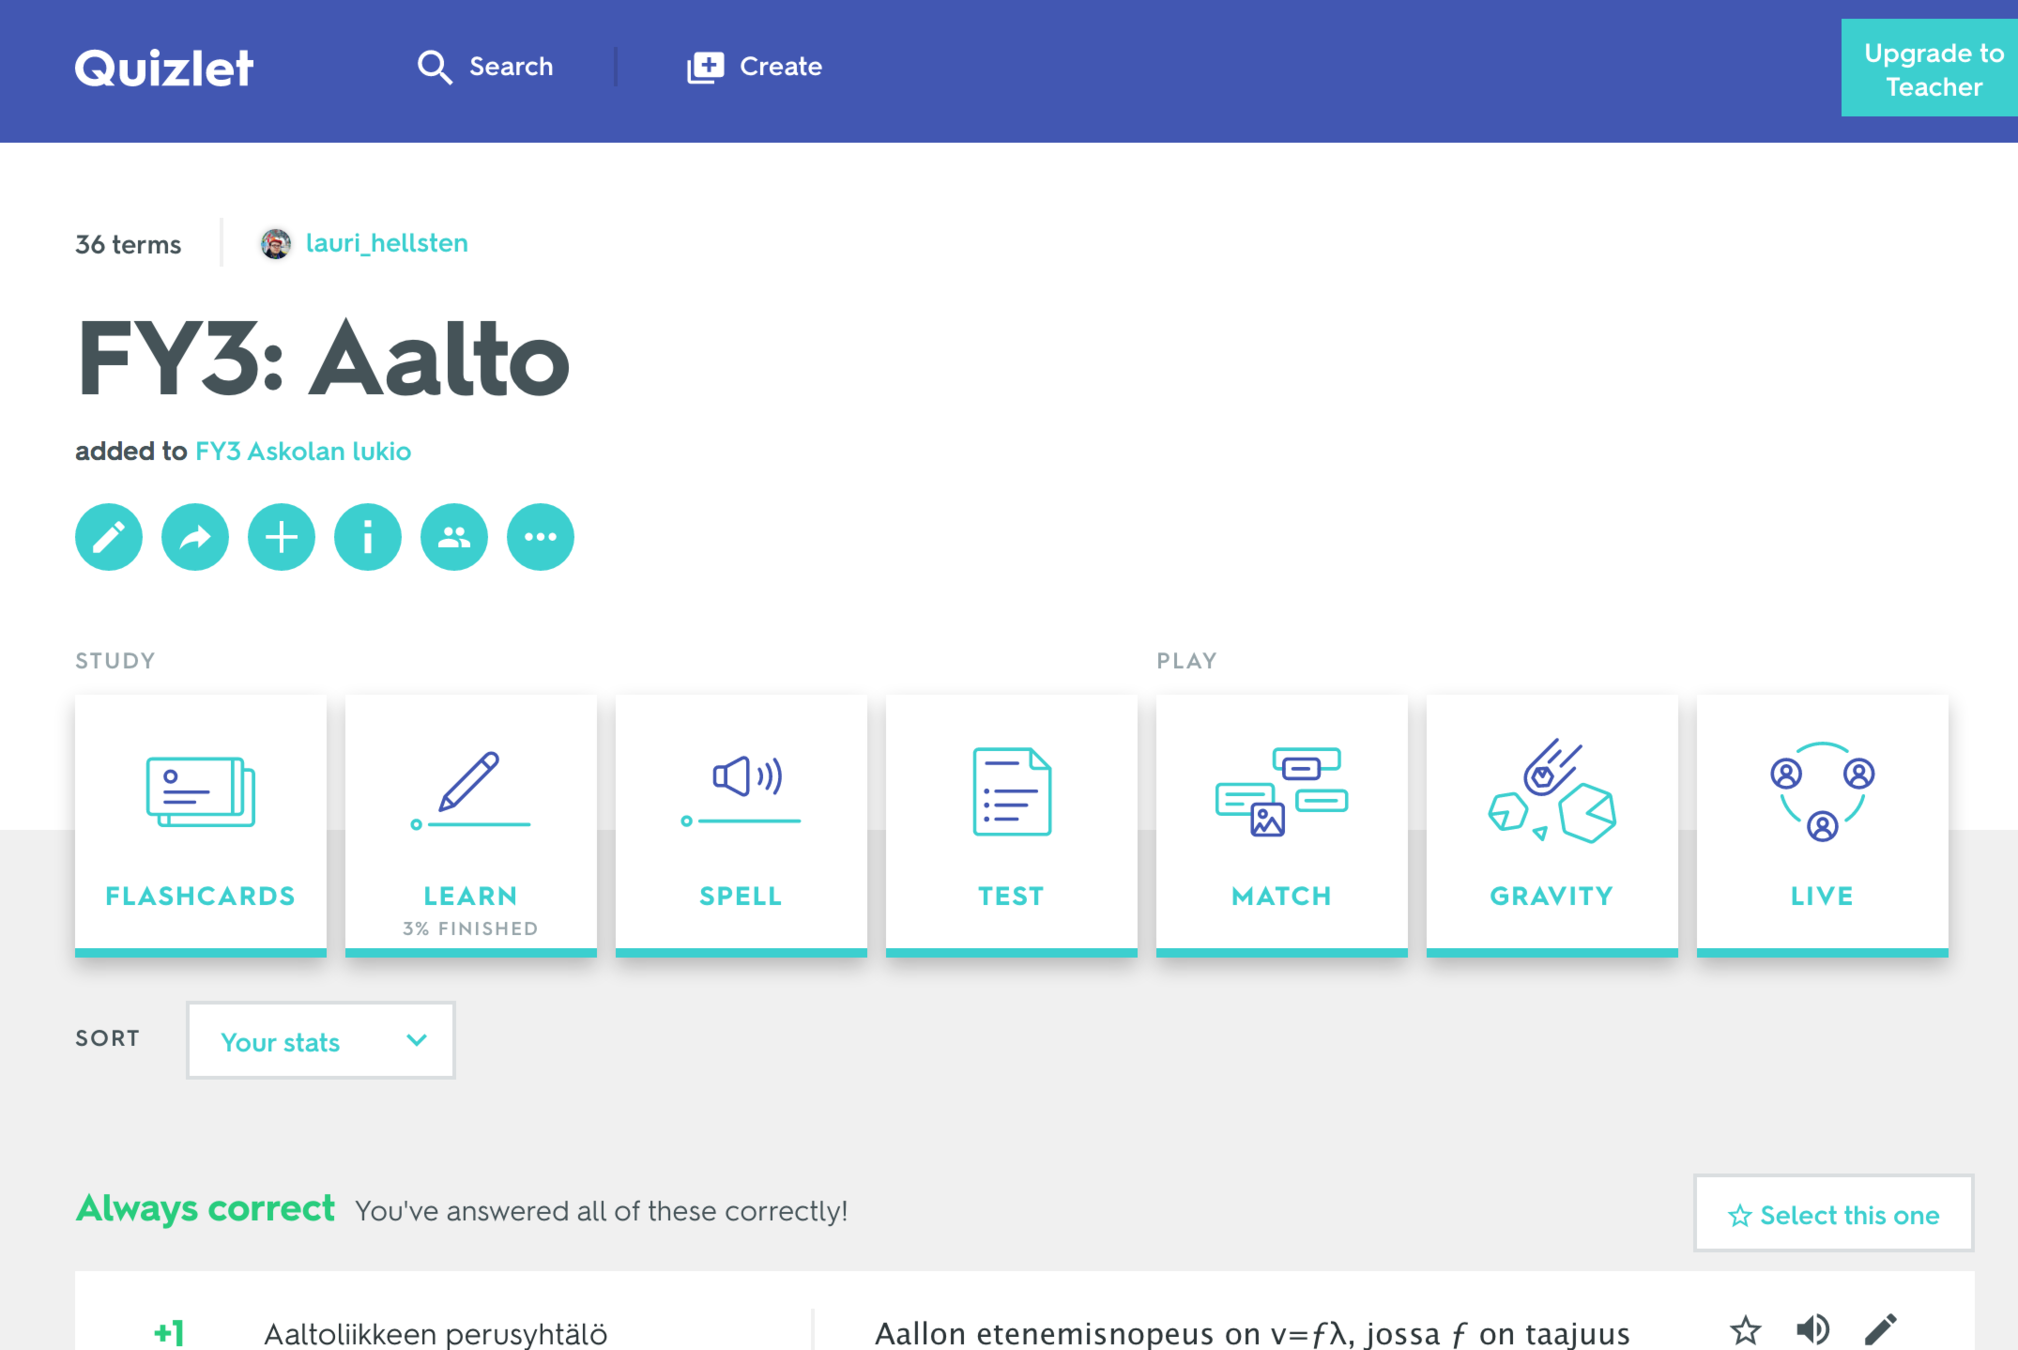
Task: Open the Learn study mode
Action: click(471, 824)
